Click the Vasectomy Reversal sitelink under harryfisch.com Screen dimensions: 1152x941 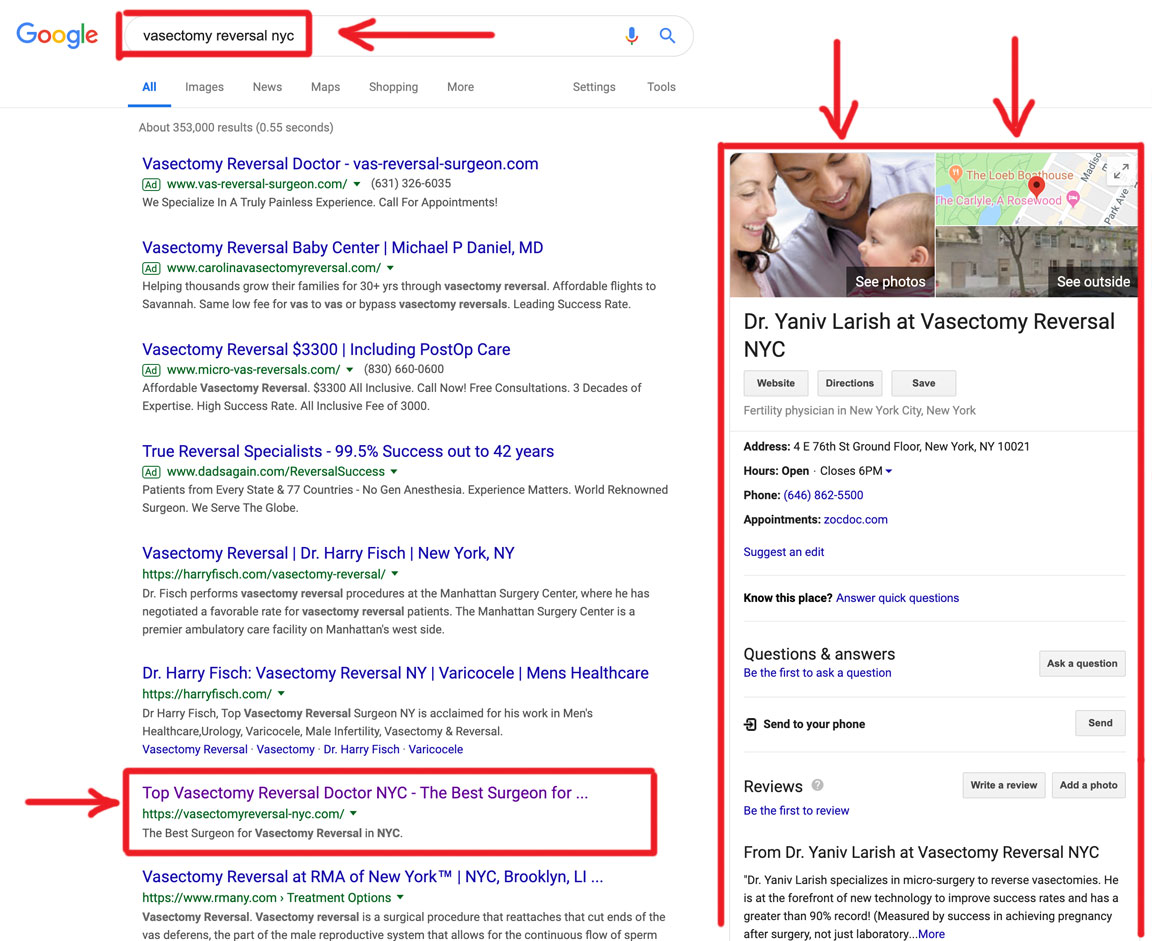coord(195,749)
